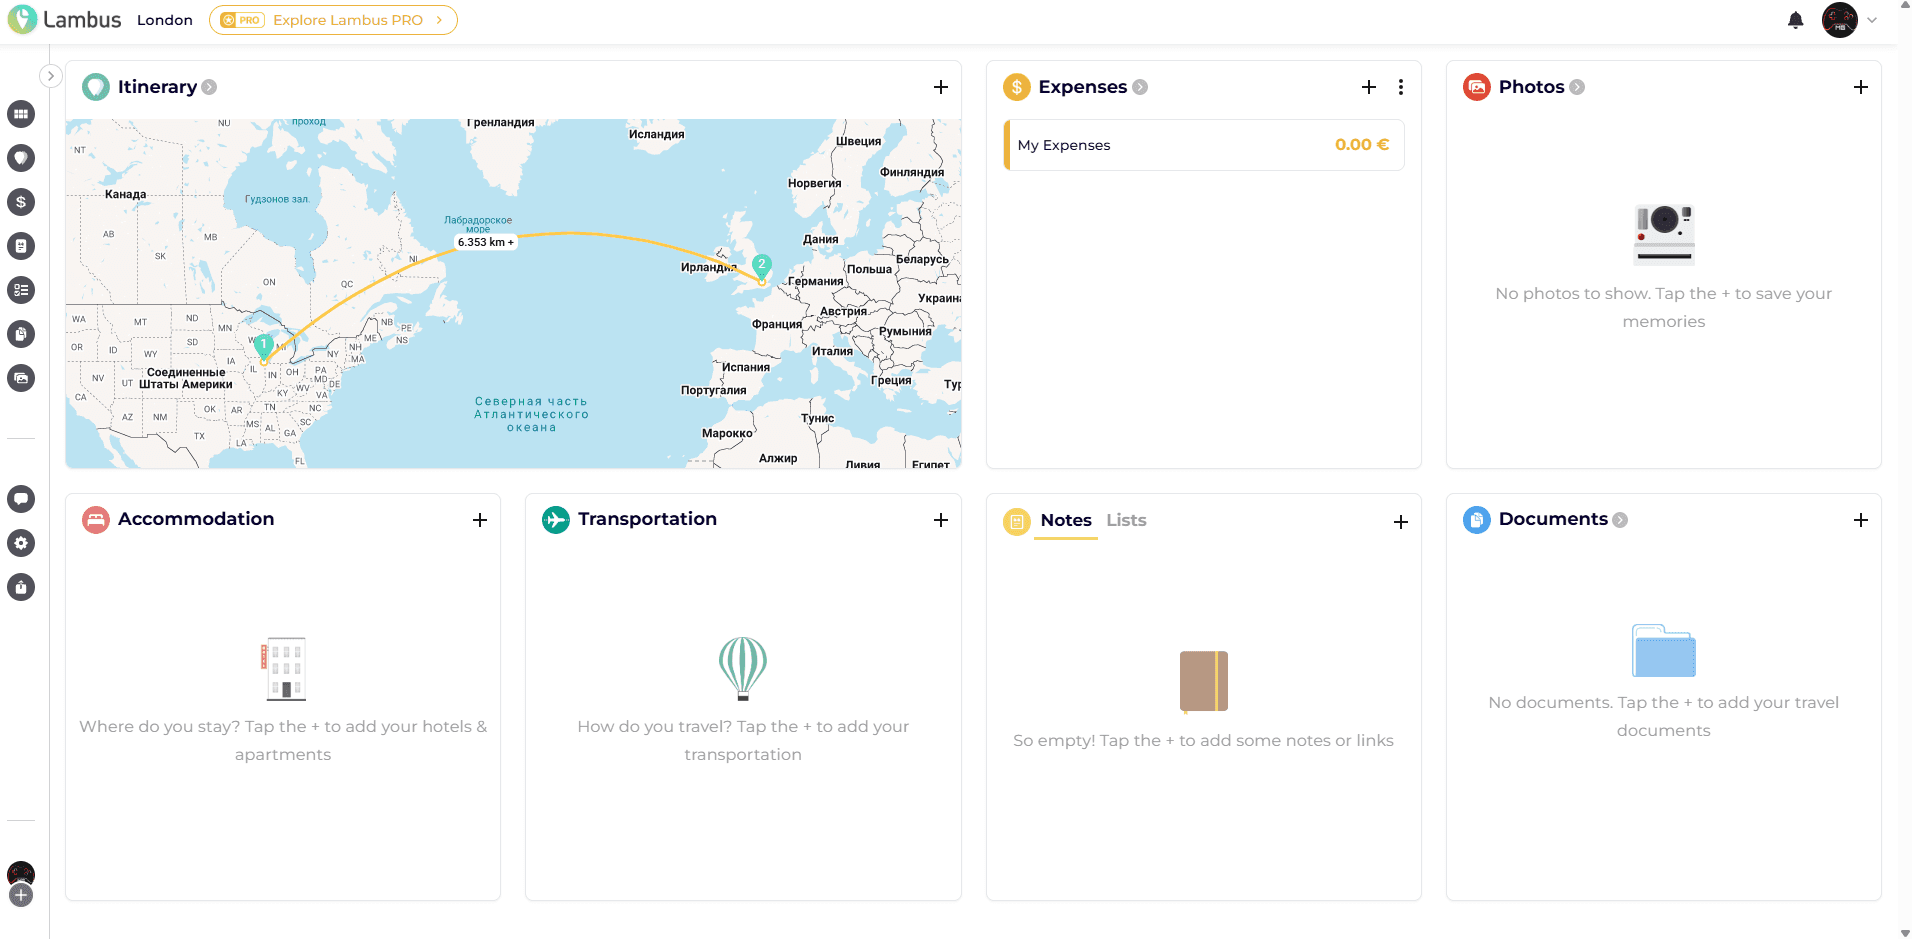Add a new document
Screen dimensions: 1912x939
click(1860, 520)
